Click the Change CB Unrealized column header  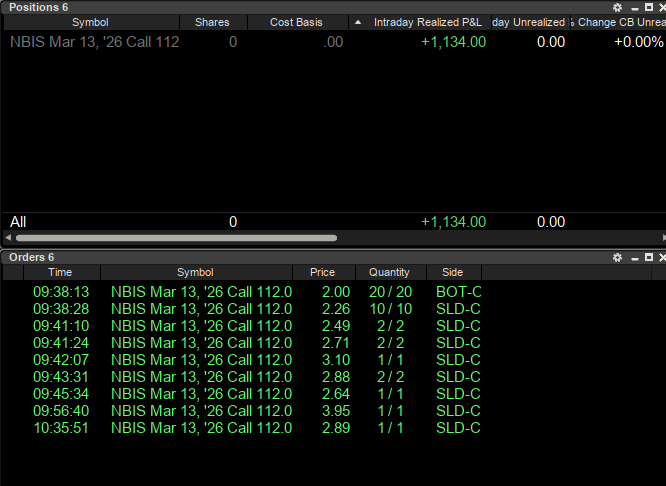tap(618, 22)
